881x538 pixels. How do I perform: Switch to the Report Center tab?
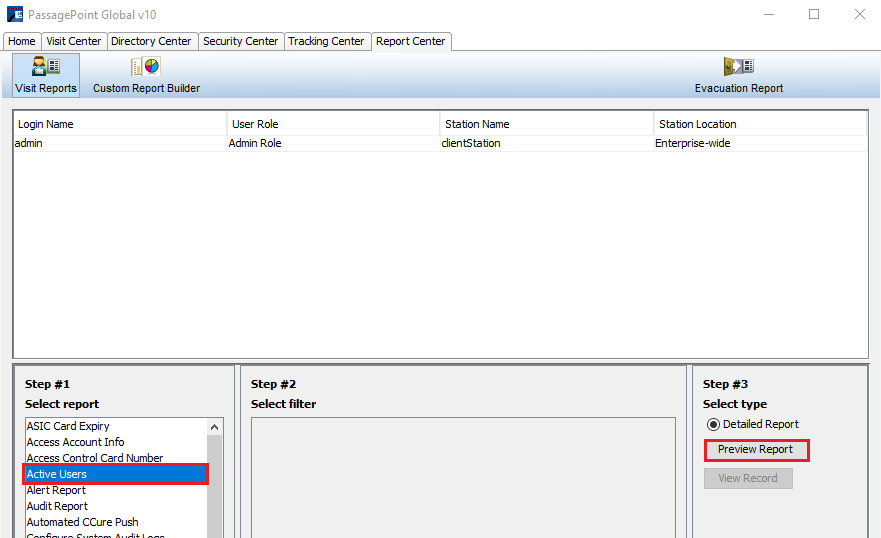(411, 42)
